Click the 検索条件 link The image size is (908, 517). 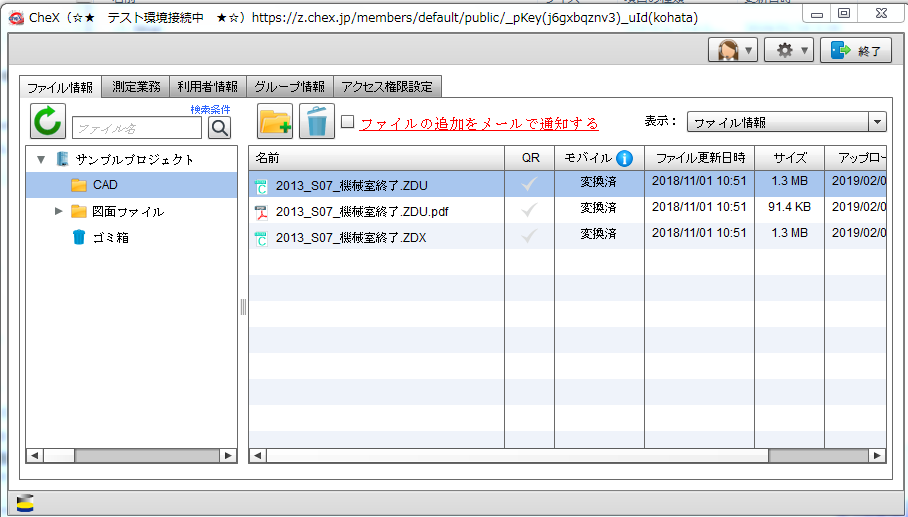[210, 108]
